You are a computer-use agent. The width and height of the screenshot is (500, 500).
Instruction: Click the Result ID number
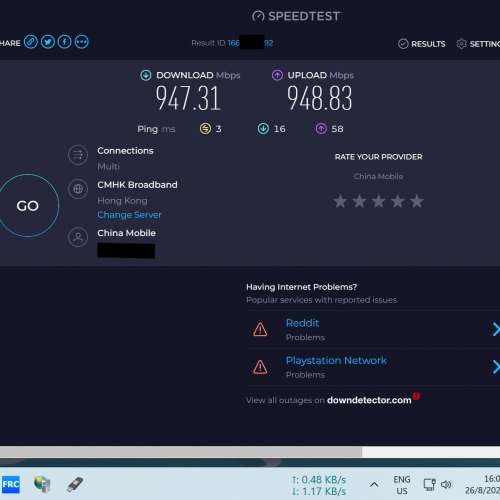[x=250, y=43]
